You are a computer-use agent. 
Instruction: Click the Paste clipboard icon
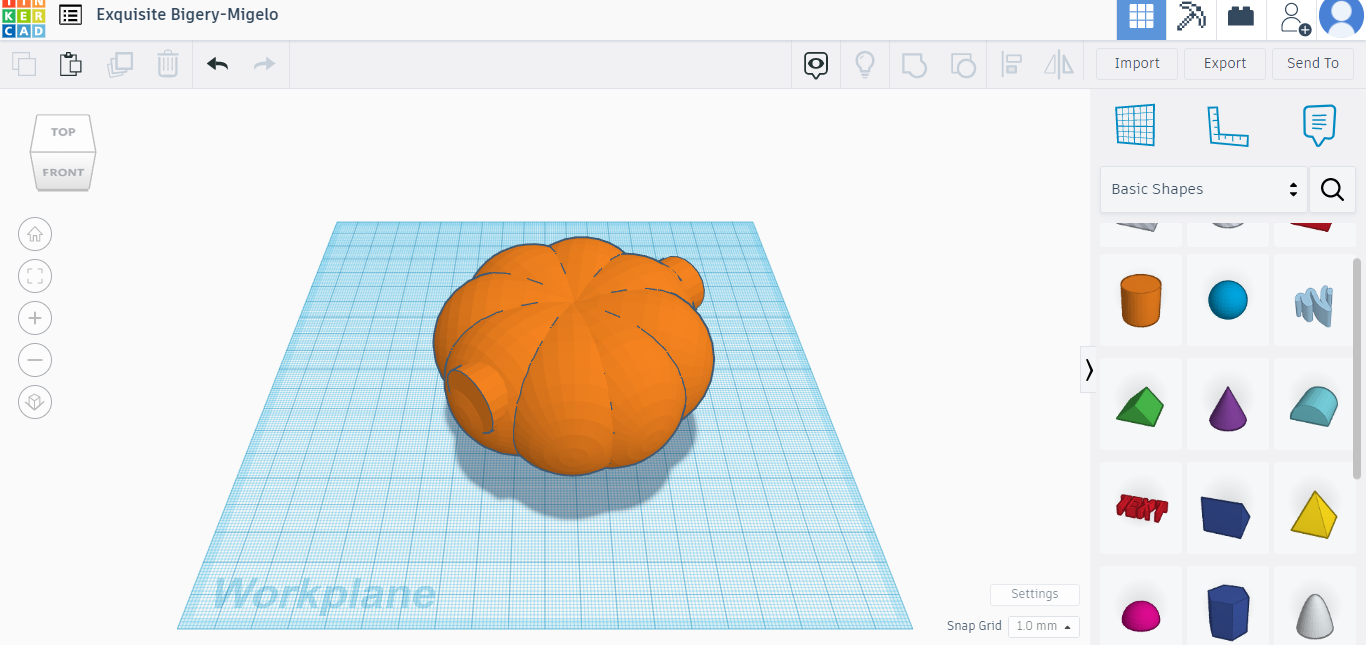tap(70, 64)
